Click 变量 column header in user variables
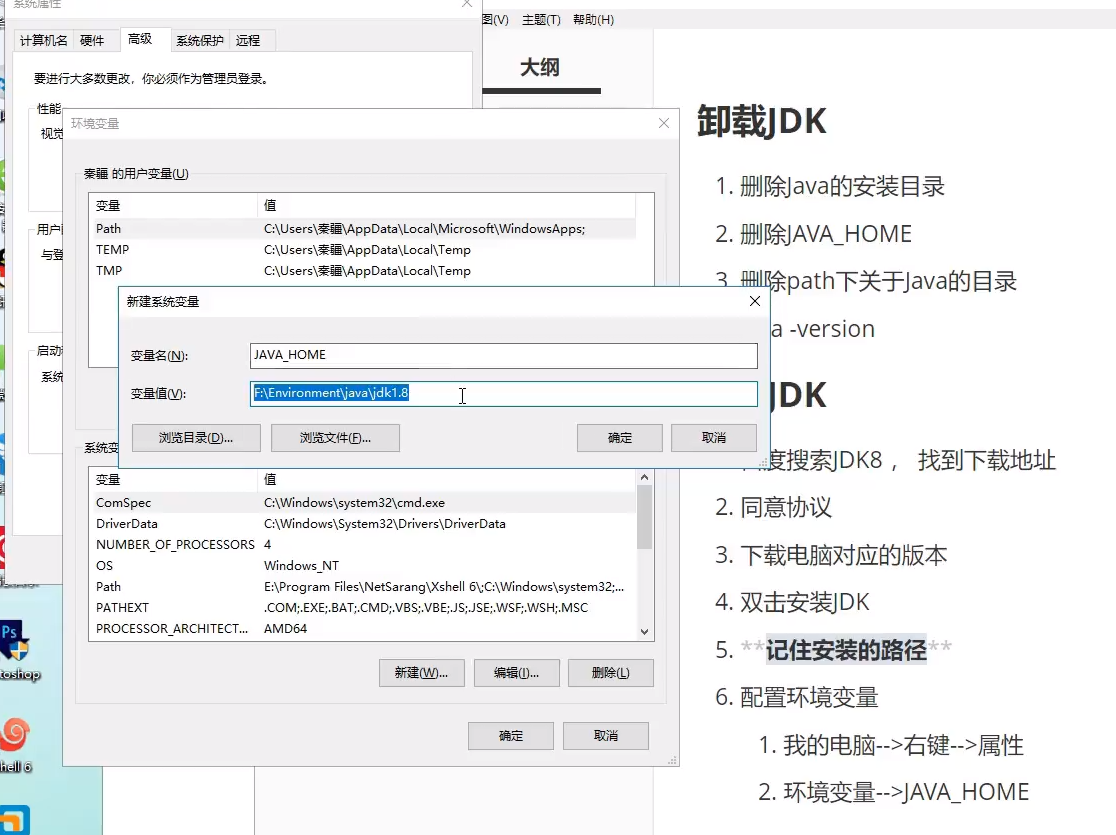The height and width of the screenshot is (835, 1116). coord(173,206)
